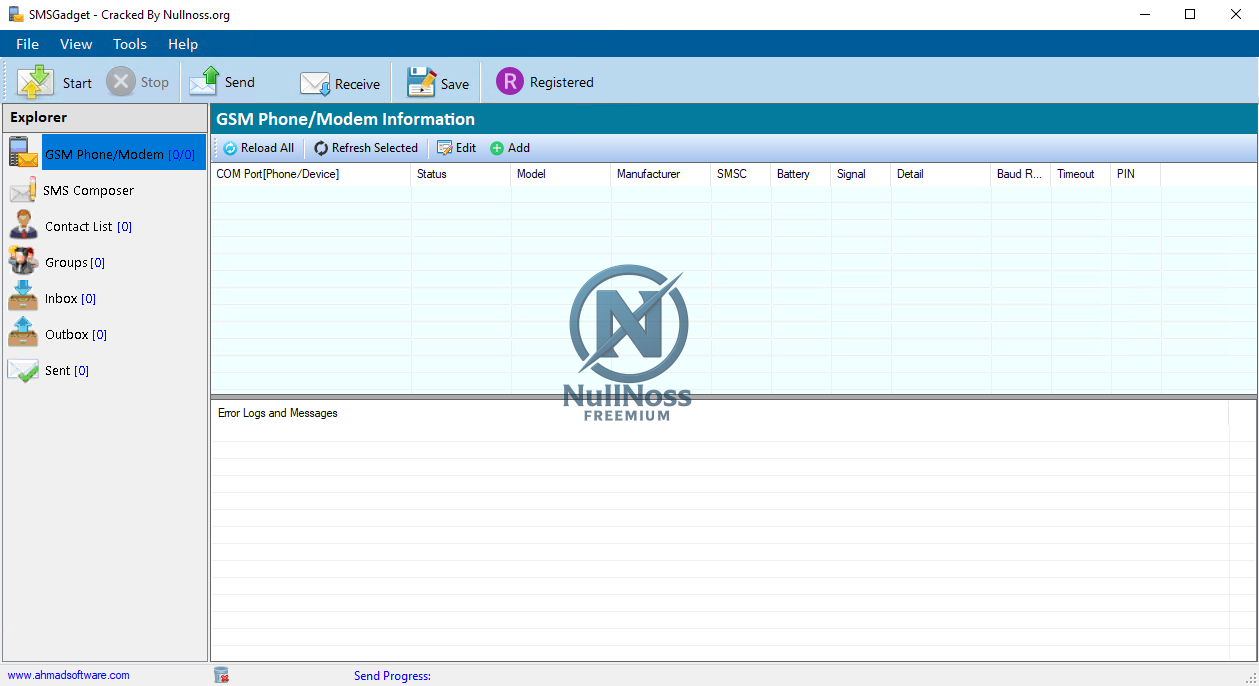
Task: Click the Start toolbar icon
Action: (36, 82)
